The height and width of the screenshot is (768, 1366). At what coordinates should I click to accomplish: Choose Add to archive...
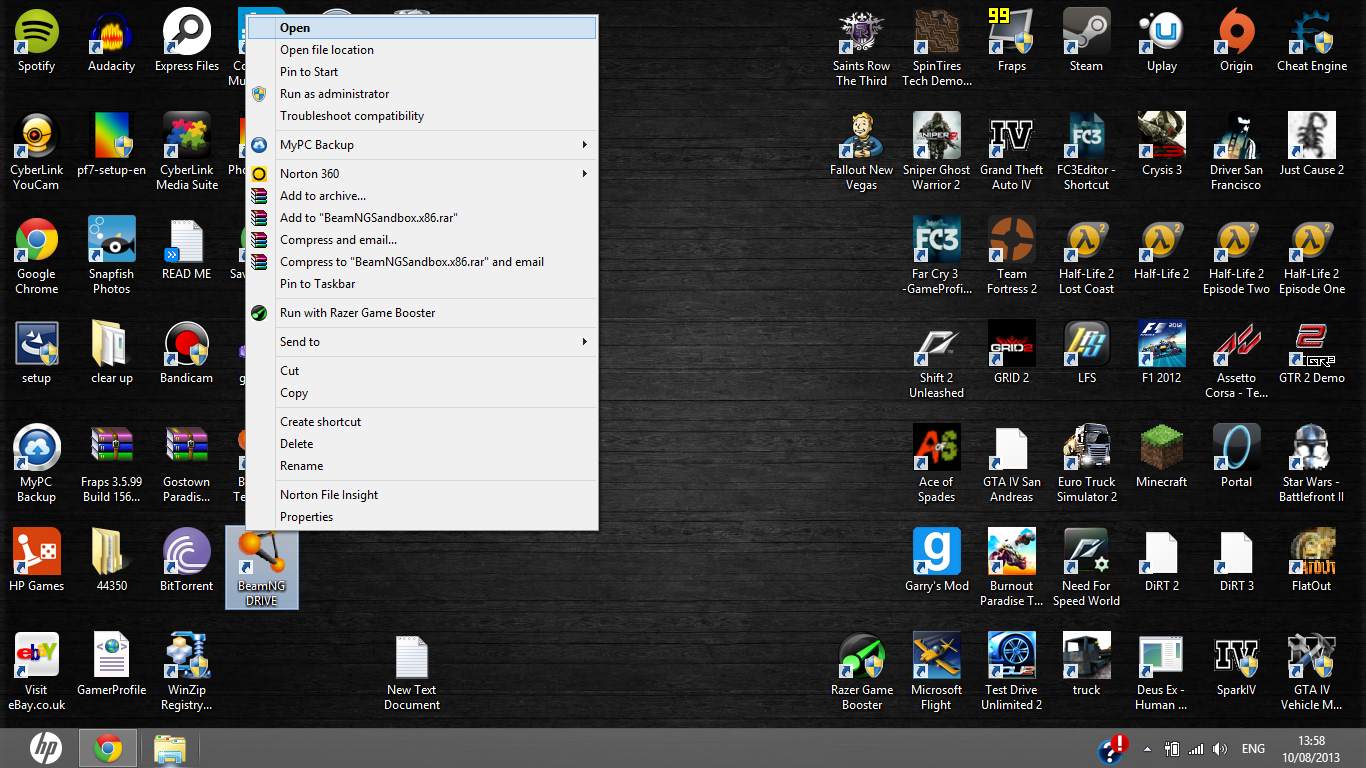coord(421,196)
